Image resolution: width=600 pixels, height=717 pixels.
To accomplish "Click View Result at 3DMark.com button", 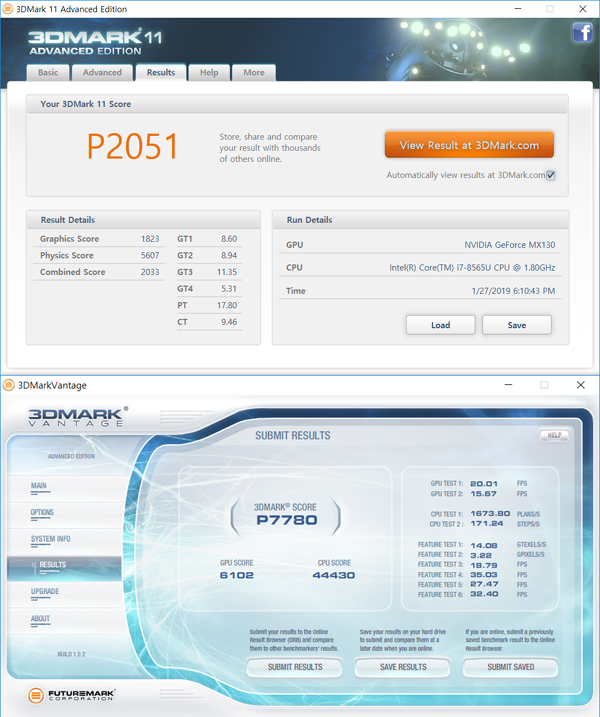I will pyautogui.click(x=469, y=145).
